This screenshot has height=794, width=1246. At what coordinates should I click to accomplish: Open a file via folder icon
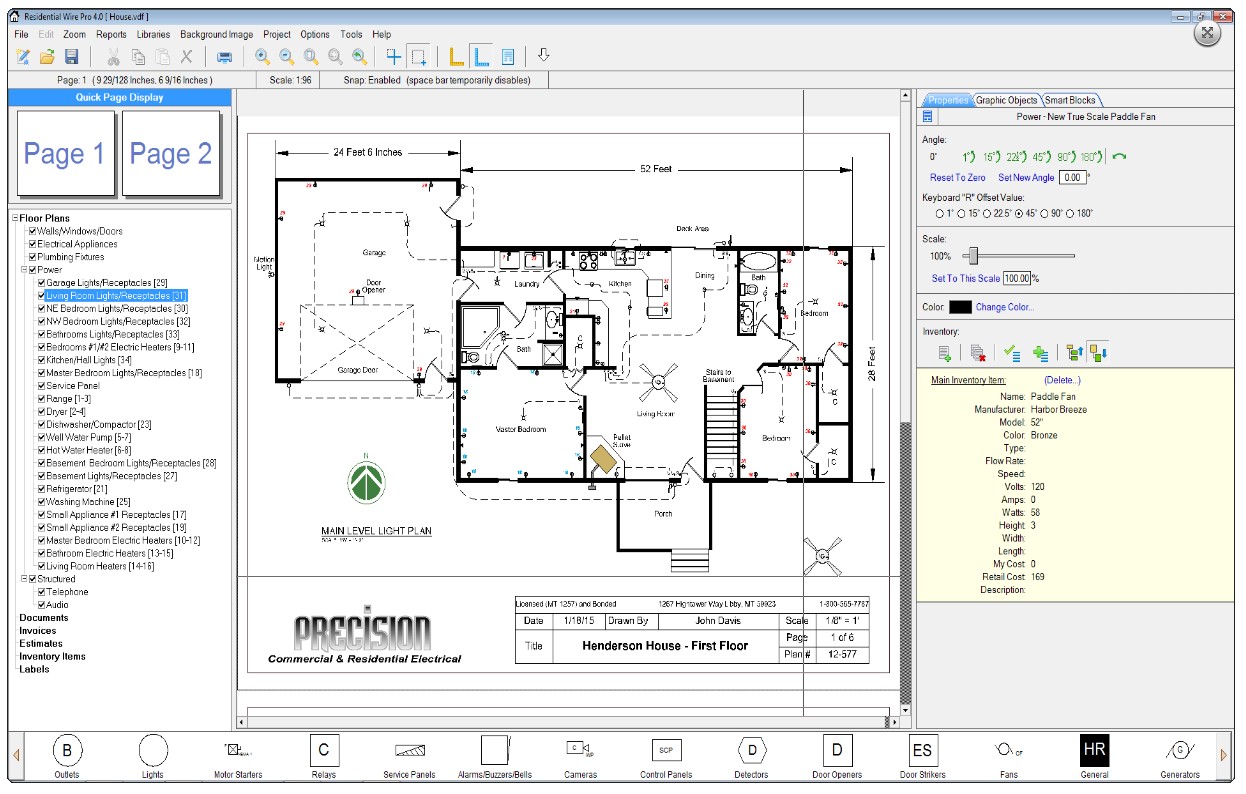point(47,57)
